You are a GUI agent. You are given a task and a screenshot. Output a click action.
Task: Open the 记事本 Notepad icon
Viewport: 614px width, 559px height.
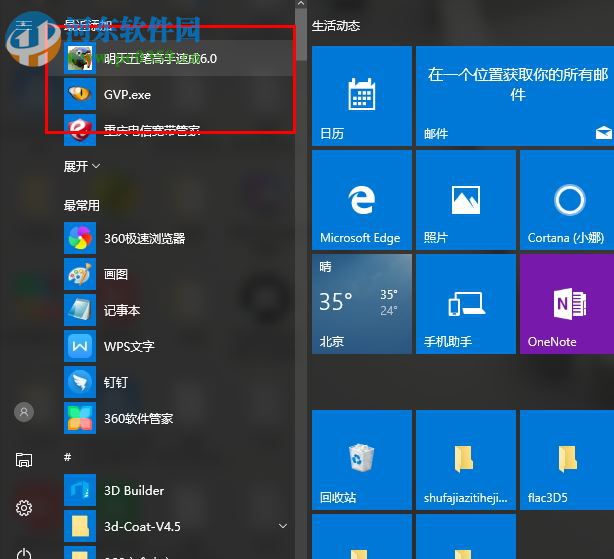pos(80,310)
